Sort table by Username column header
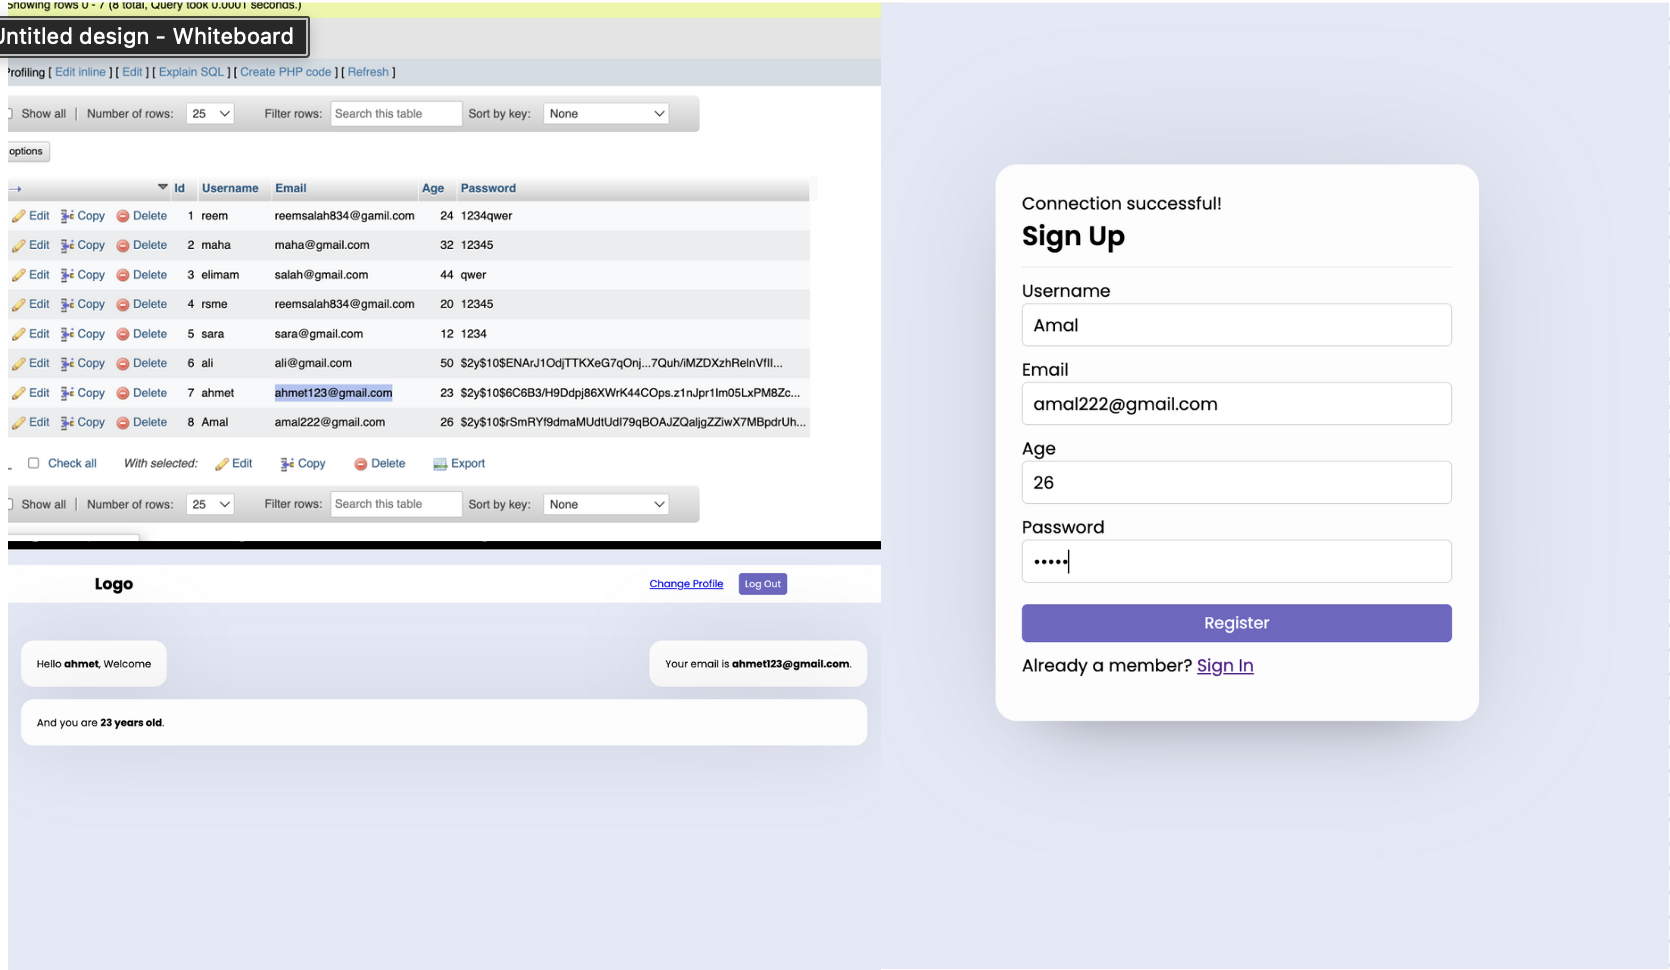This screenshot has width=1670, height=970. pos(230,188)
